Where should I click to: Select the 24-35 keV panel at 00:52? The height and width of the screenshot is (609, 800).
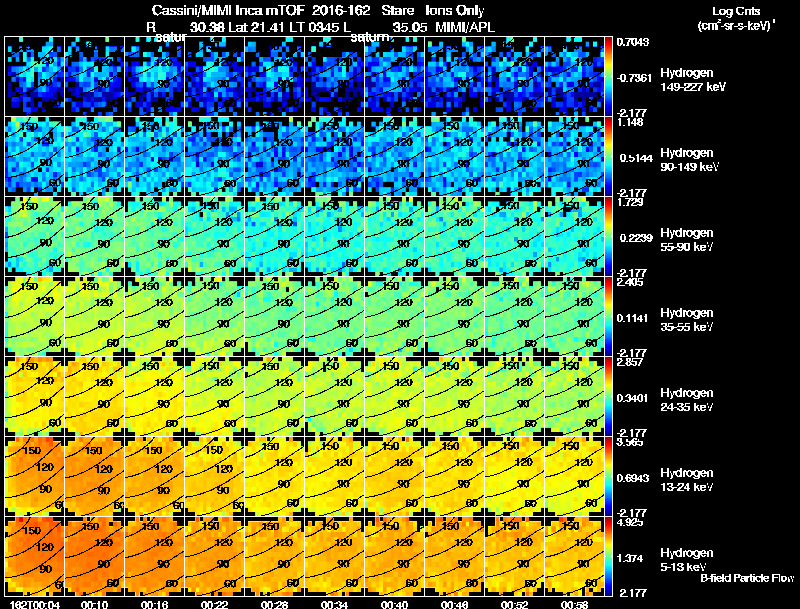point(514,396)
